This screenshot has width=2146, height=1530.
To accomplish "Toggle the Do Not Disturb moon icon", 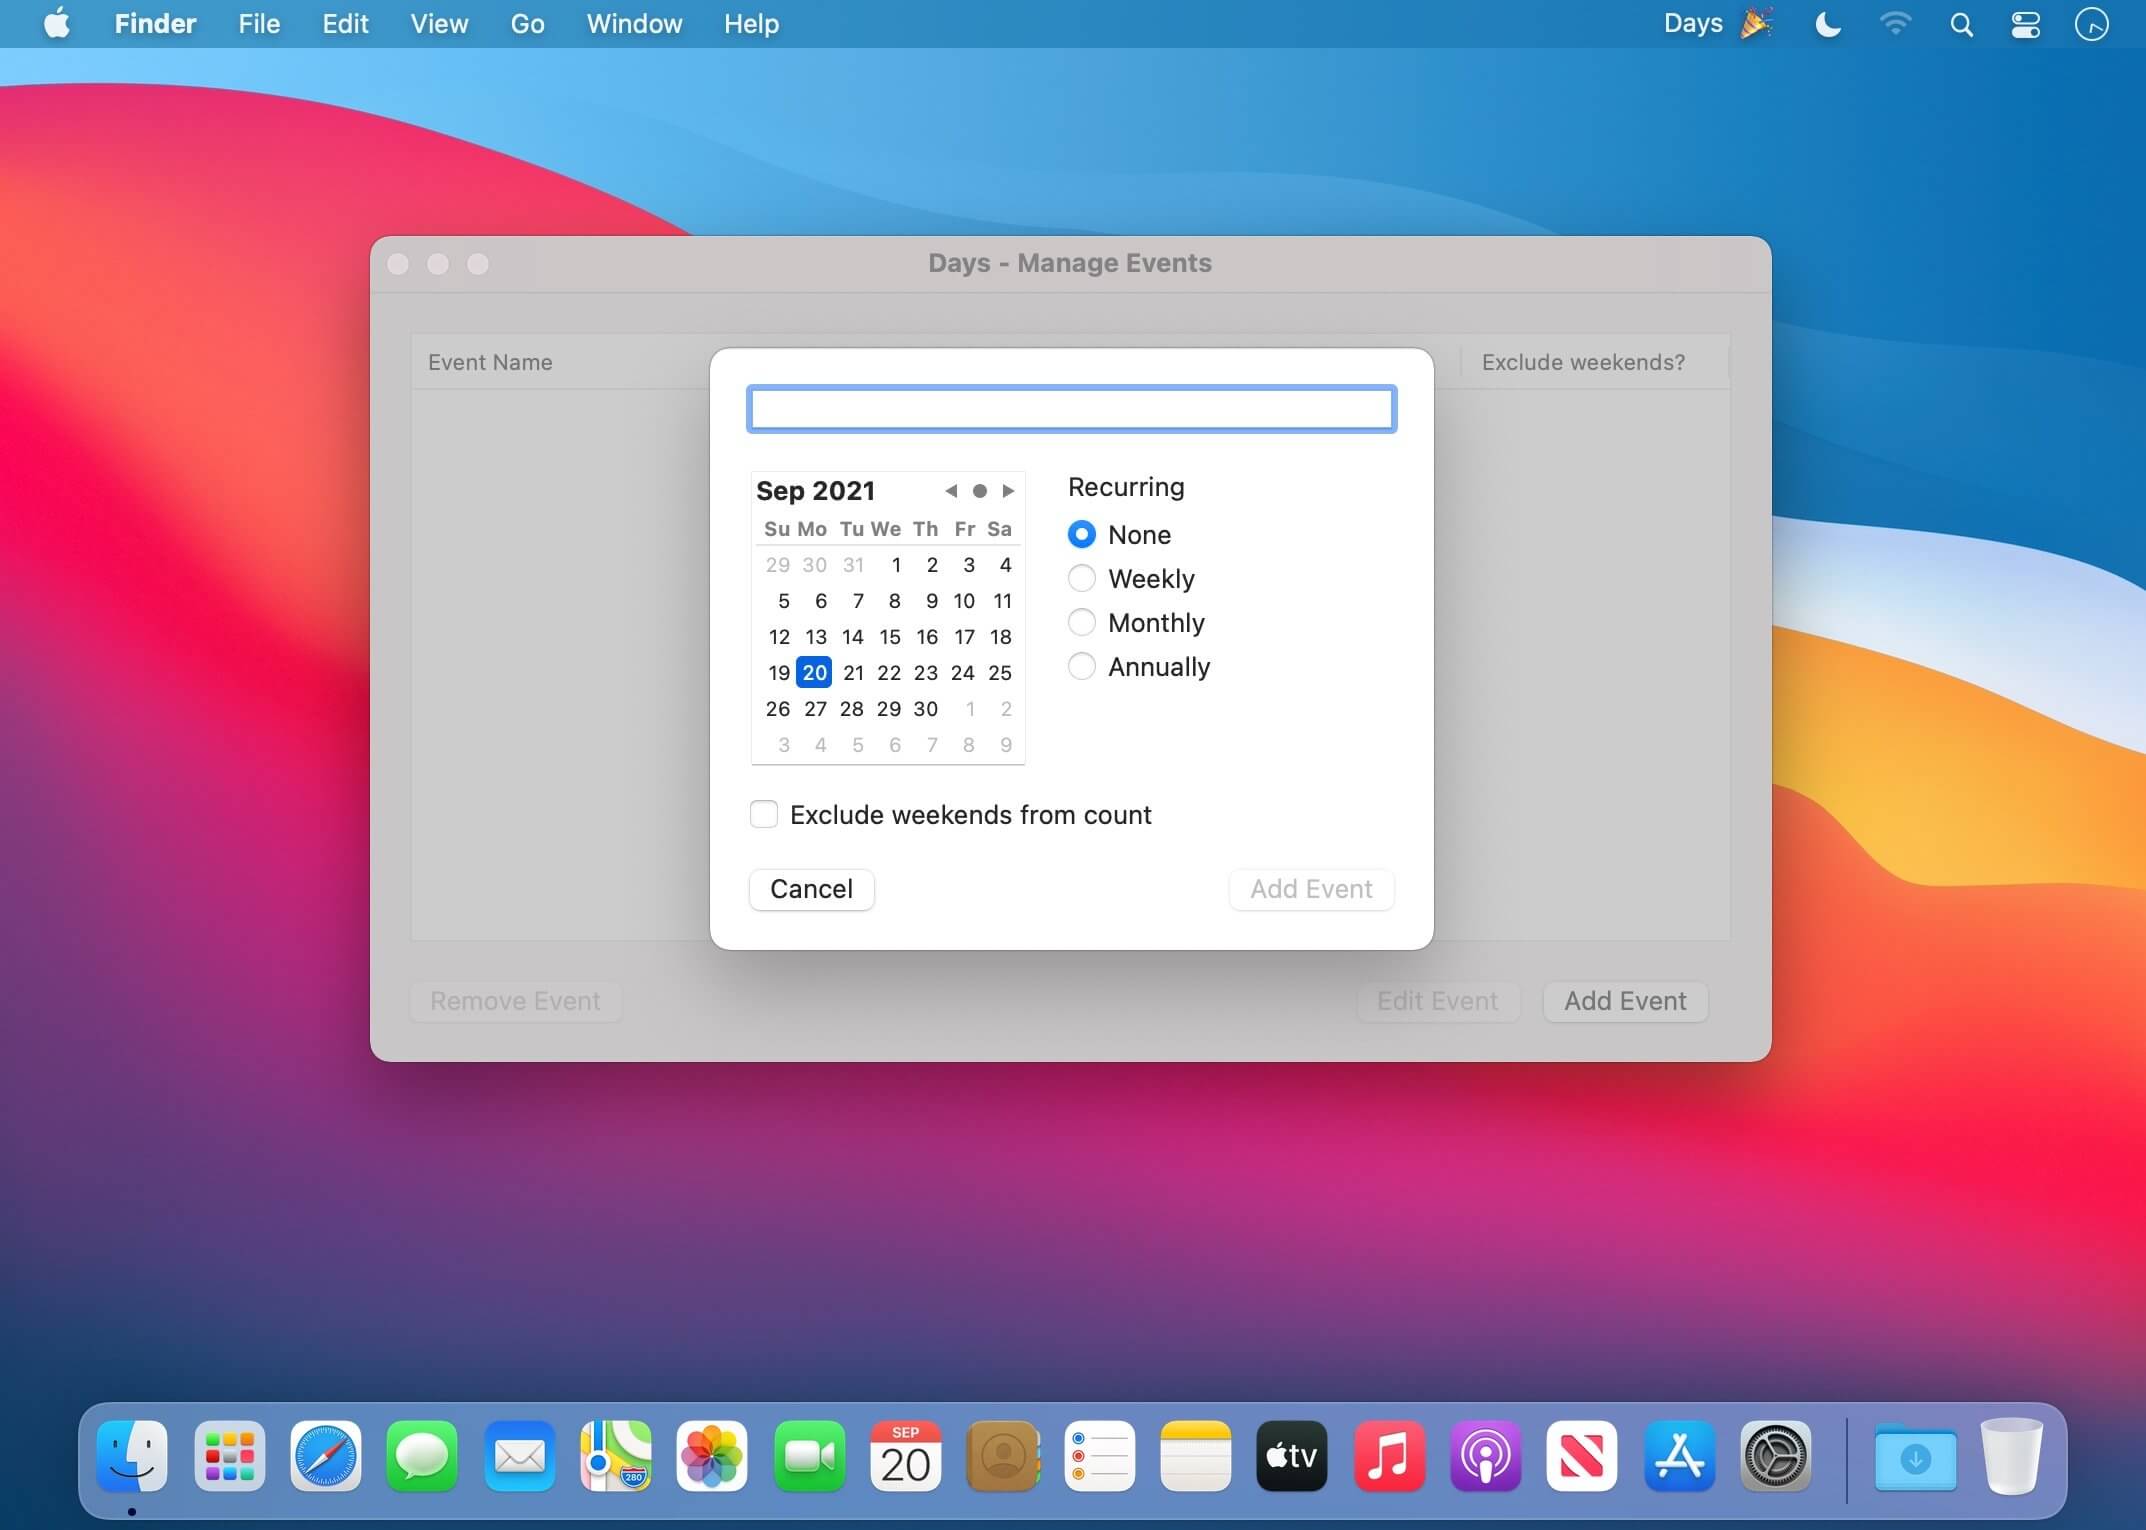I will 1828,24.
